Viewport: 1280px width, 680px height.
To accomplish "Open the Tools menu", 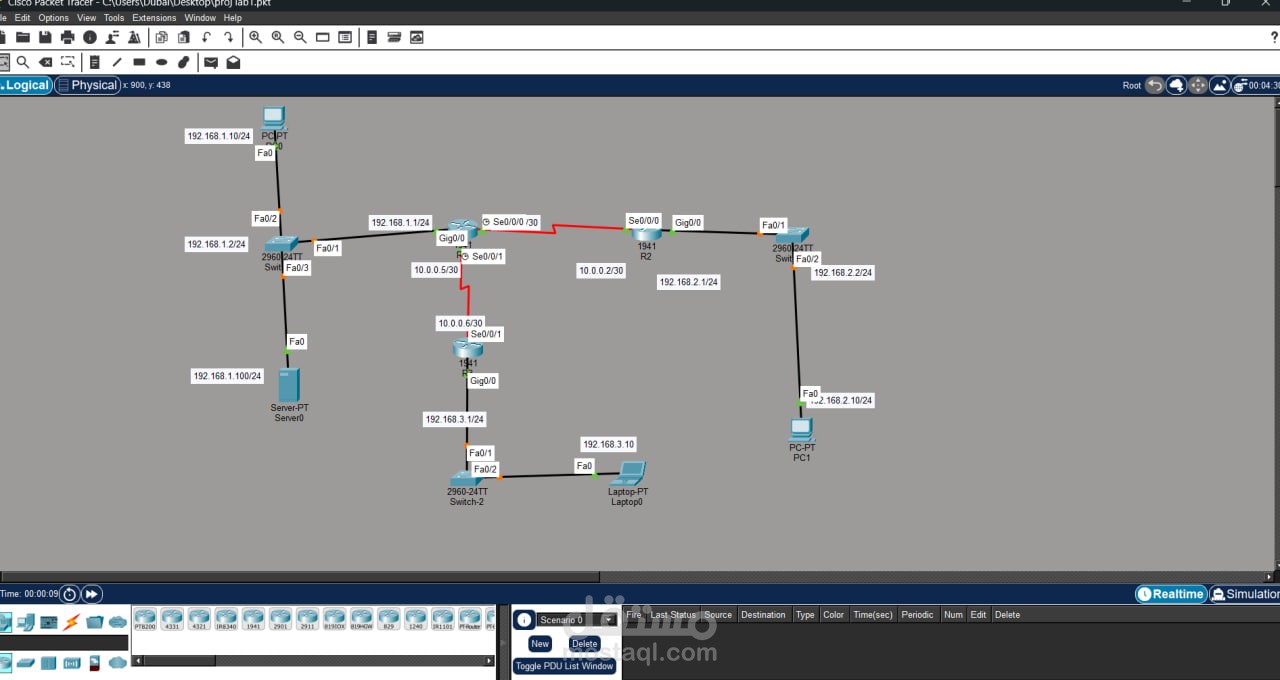I will click(x=114, y=18).
